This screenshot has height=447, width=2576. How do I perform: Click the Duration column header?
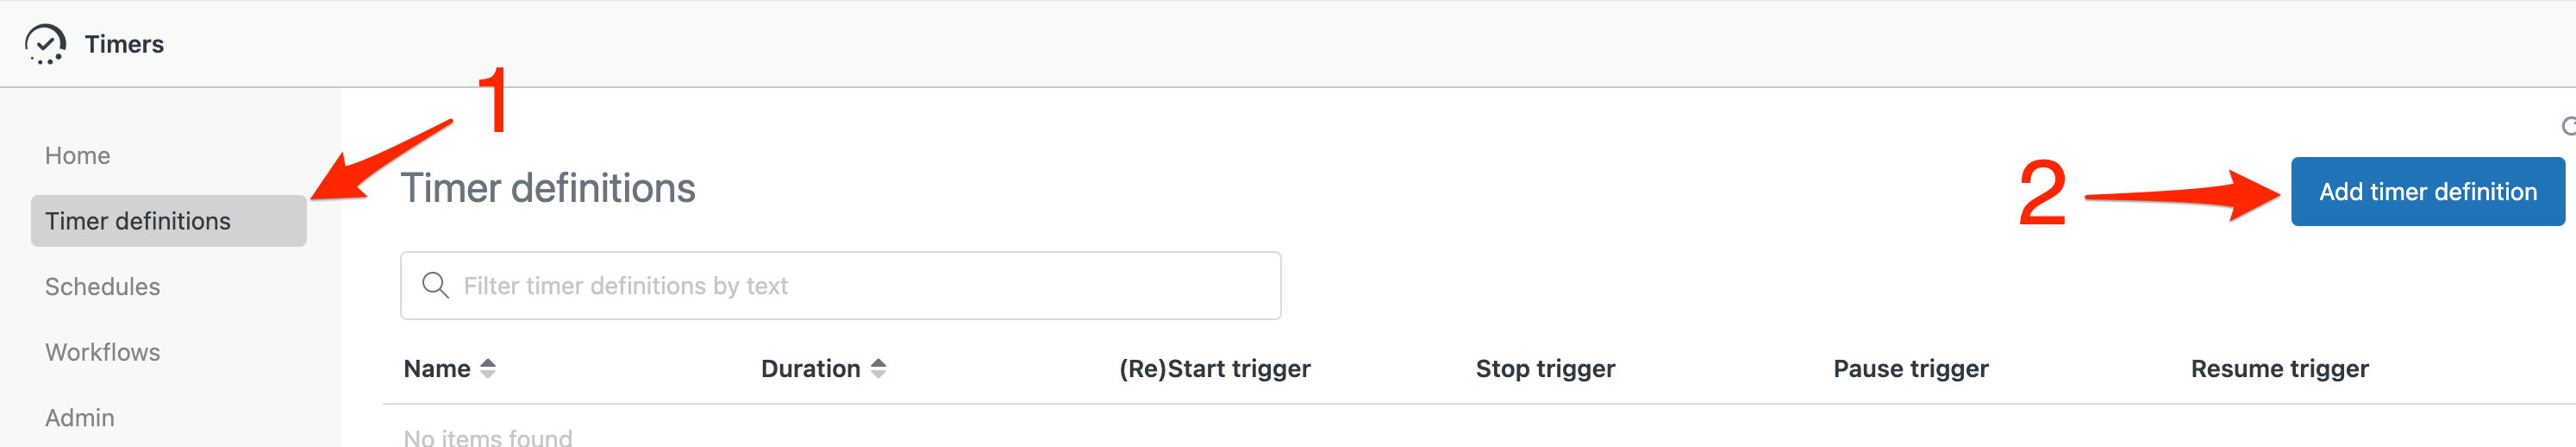point(810,368)
